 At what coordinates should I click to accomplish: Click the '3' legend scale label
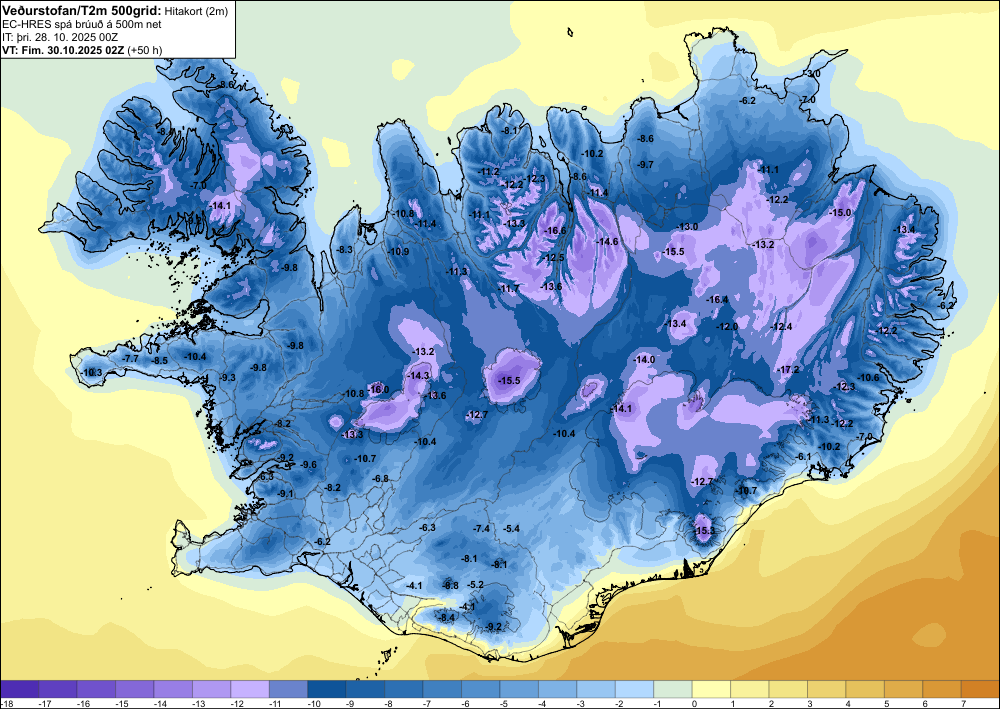(x=809, y=703)
